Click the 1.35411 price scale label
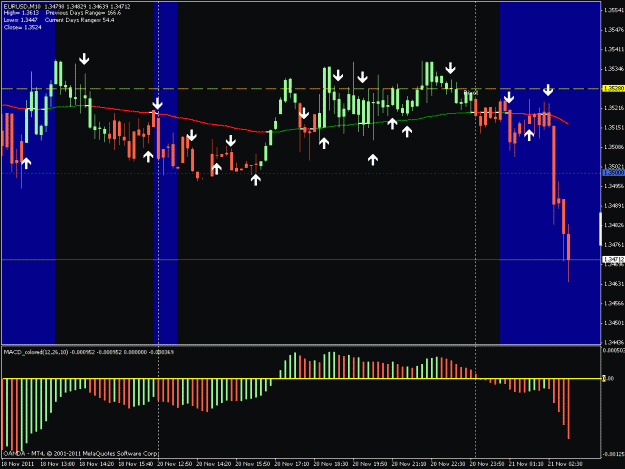Viewport: 625px width, 469px height. coord(614,49)
